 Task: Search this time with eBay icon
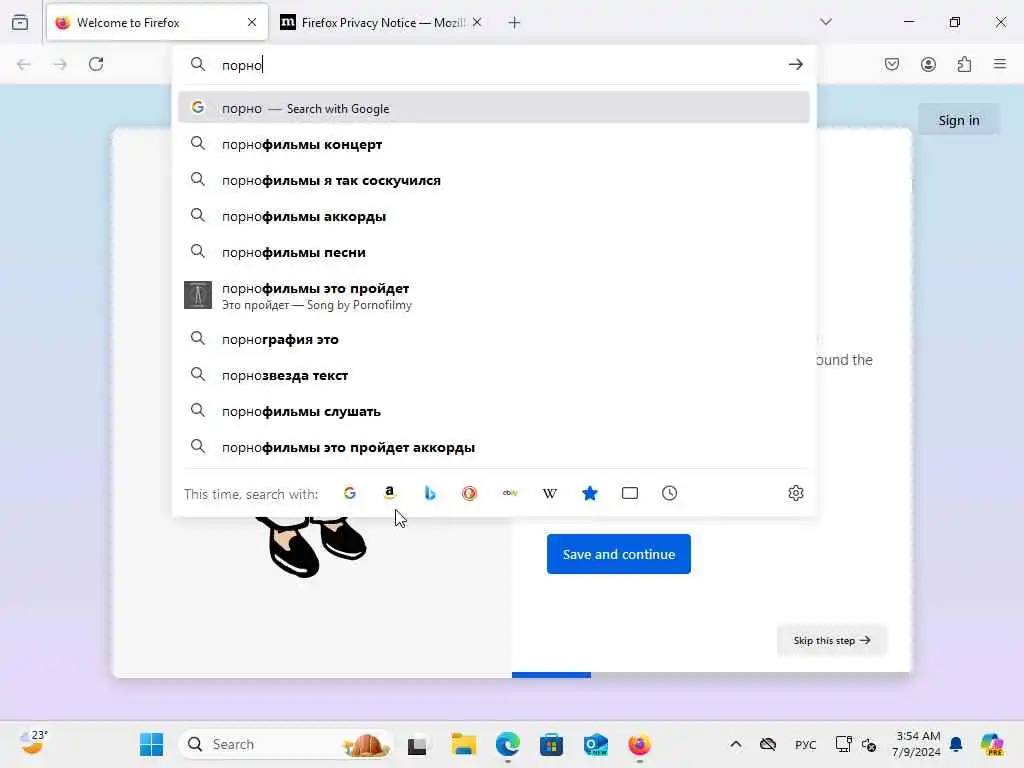tap(510, 493)
